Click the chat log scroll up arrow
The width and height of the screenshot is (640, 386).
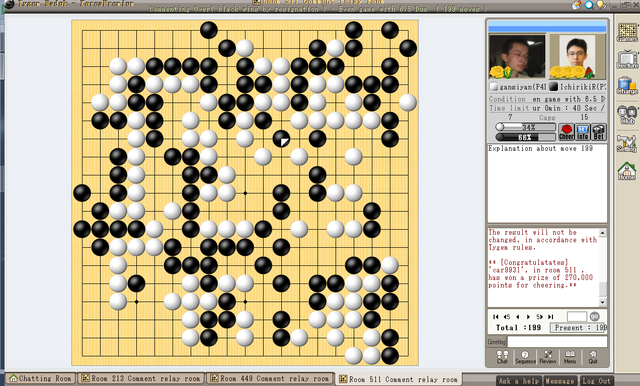602,233
